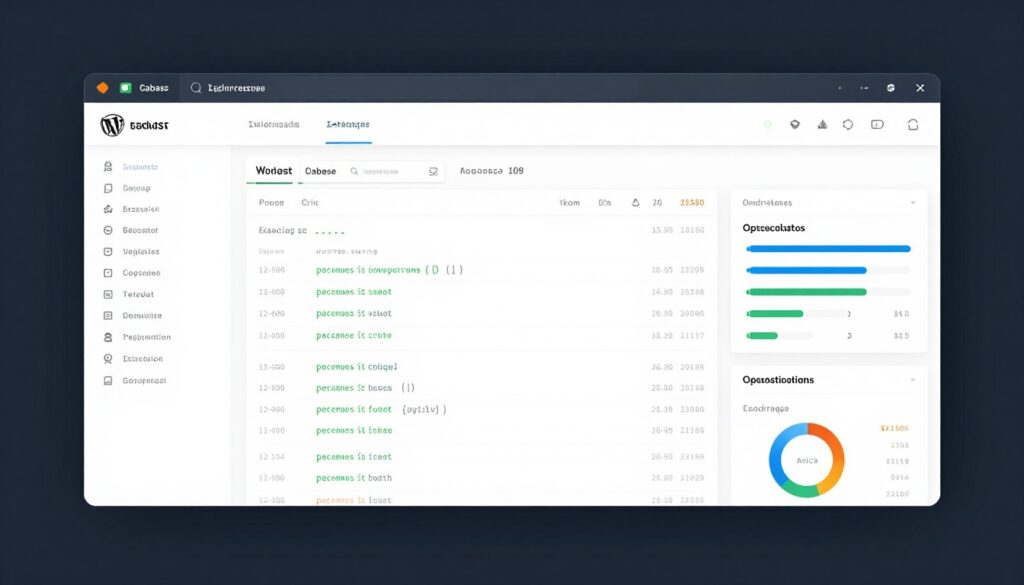Image resolution: width=1024 pixels, height=585 pixels.
Task: Click the rounded card icon in header toolbar
Action: click(x=877, y=124)
